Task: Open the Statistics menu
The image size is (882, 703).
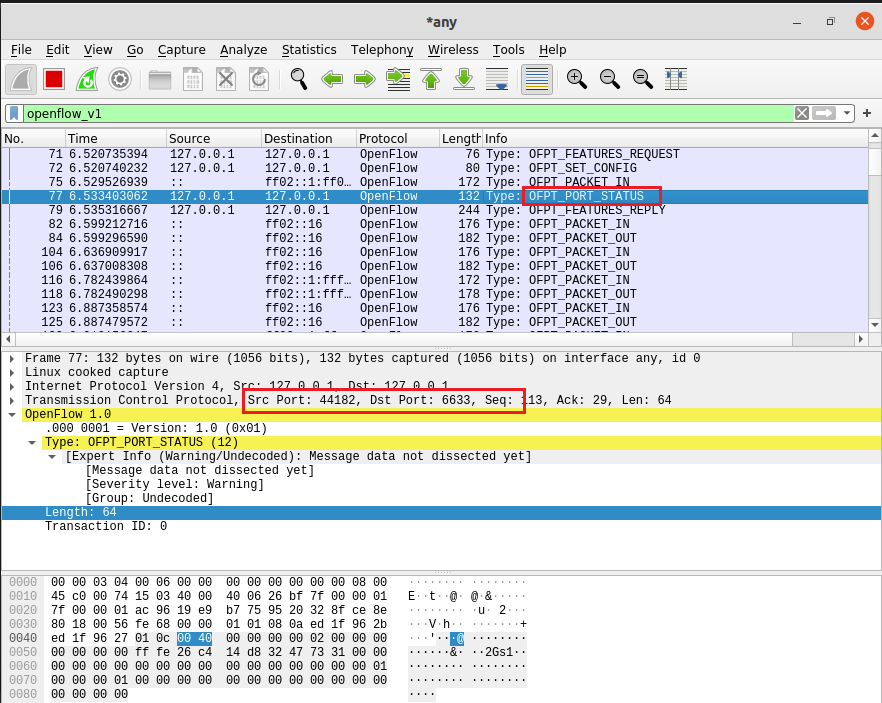Action: [x=308, y=49]
